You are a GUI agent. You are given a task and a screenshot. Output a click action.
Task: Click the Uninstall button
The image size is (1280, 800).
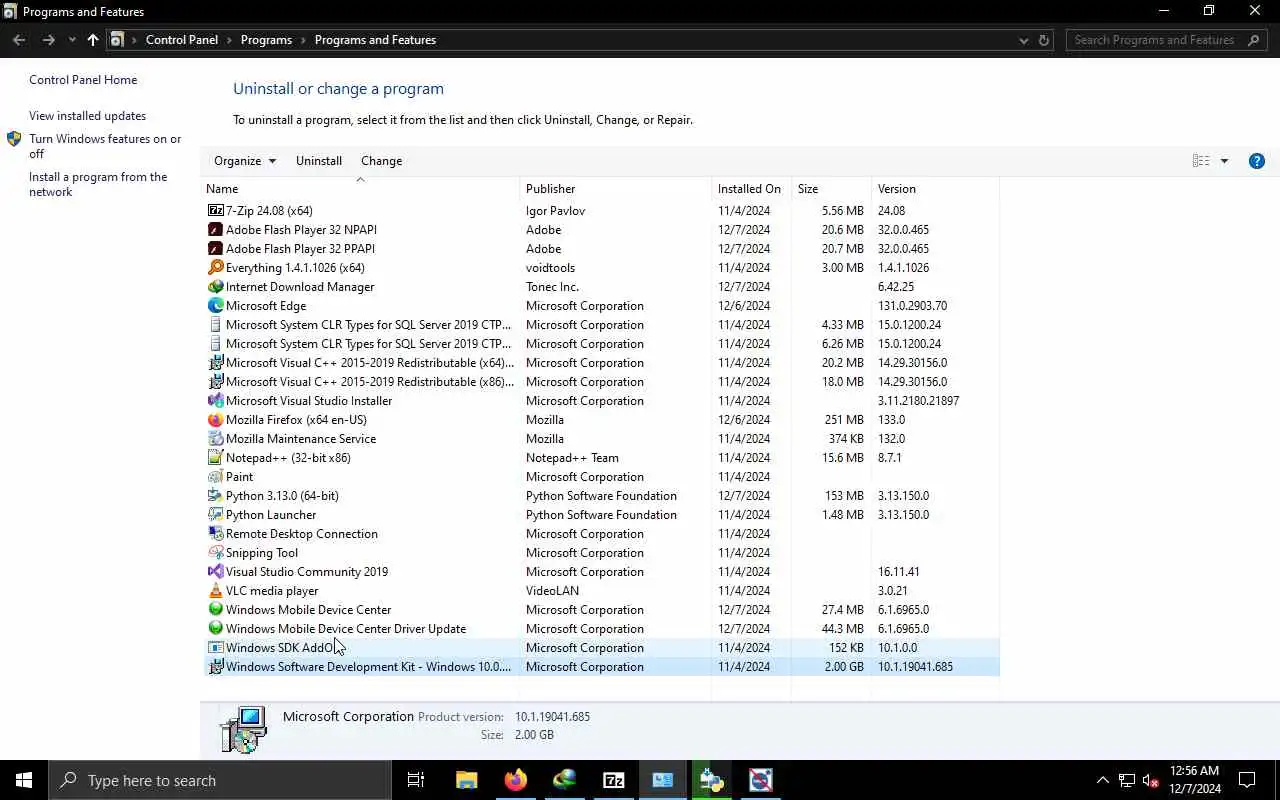[319, 161]
